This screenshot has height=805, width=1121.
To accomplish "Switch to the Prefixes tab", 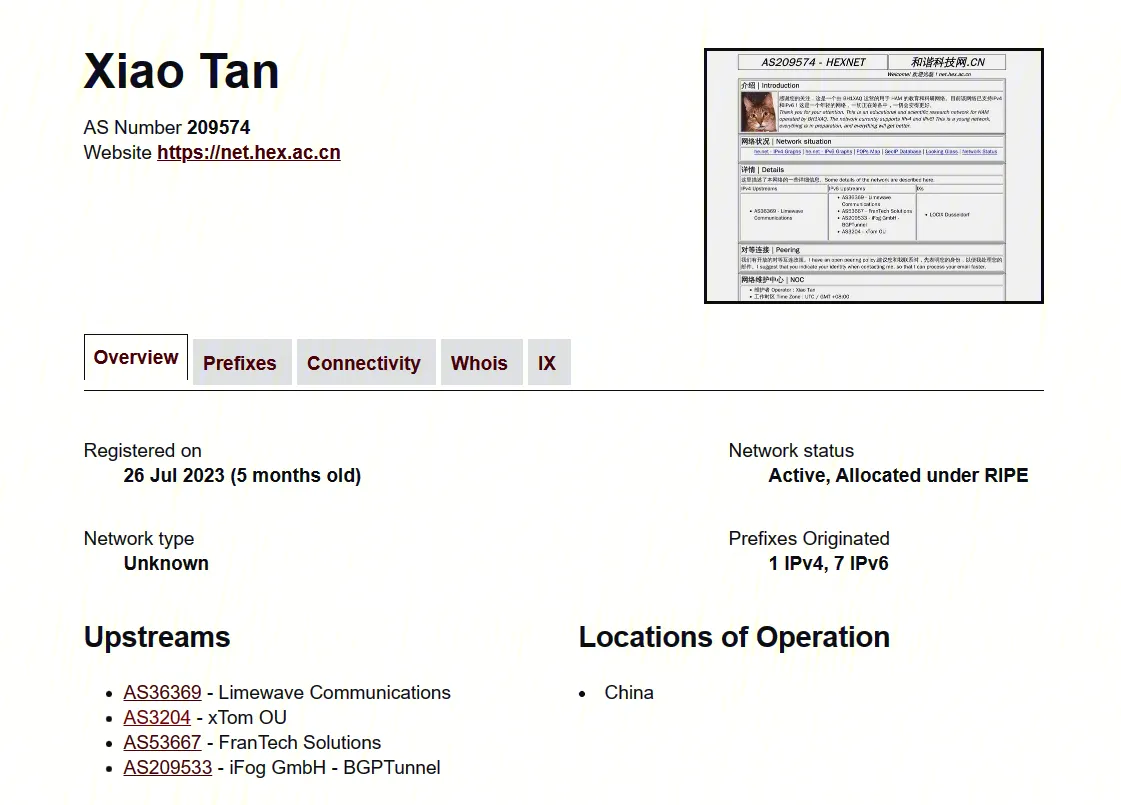I will click(240, 363).
